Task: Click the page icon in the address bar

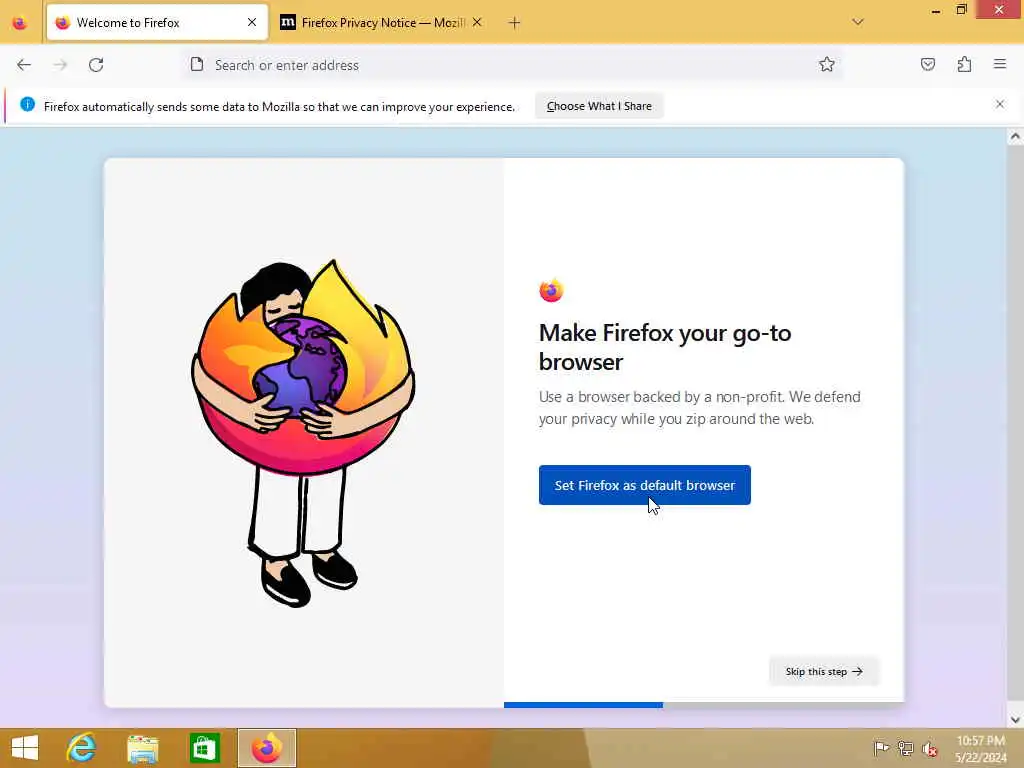Action: point(197,64)
